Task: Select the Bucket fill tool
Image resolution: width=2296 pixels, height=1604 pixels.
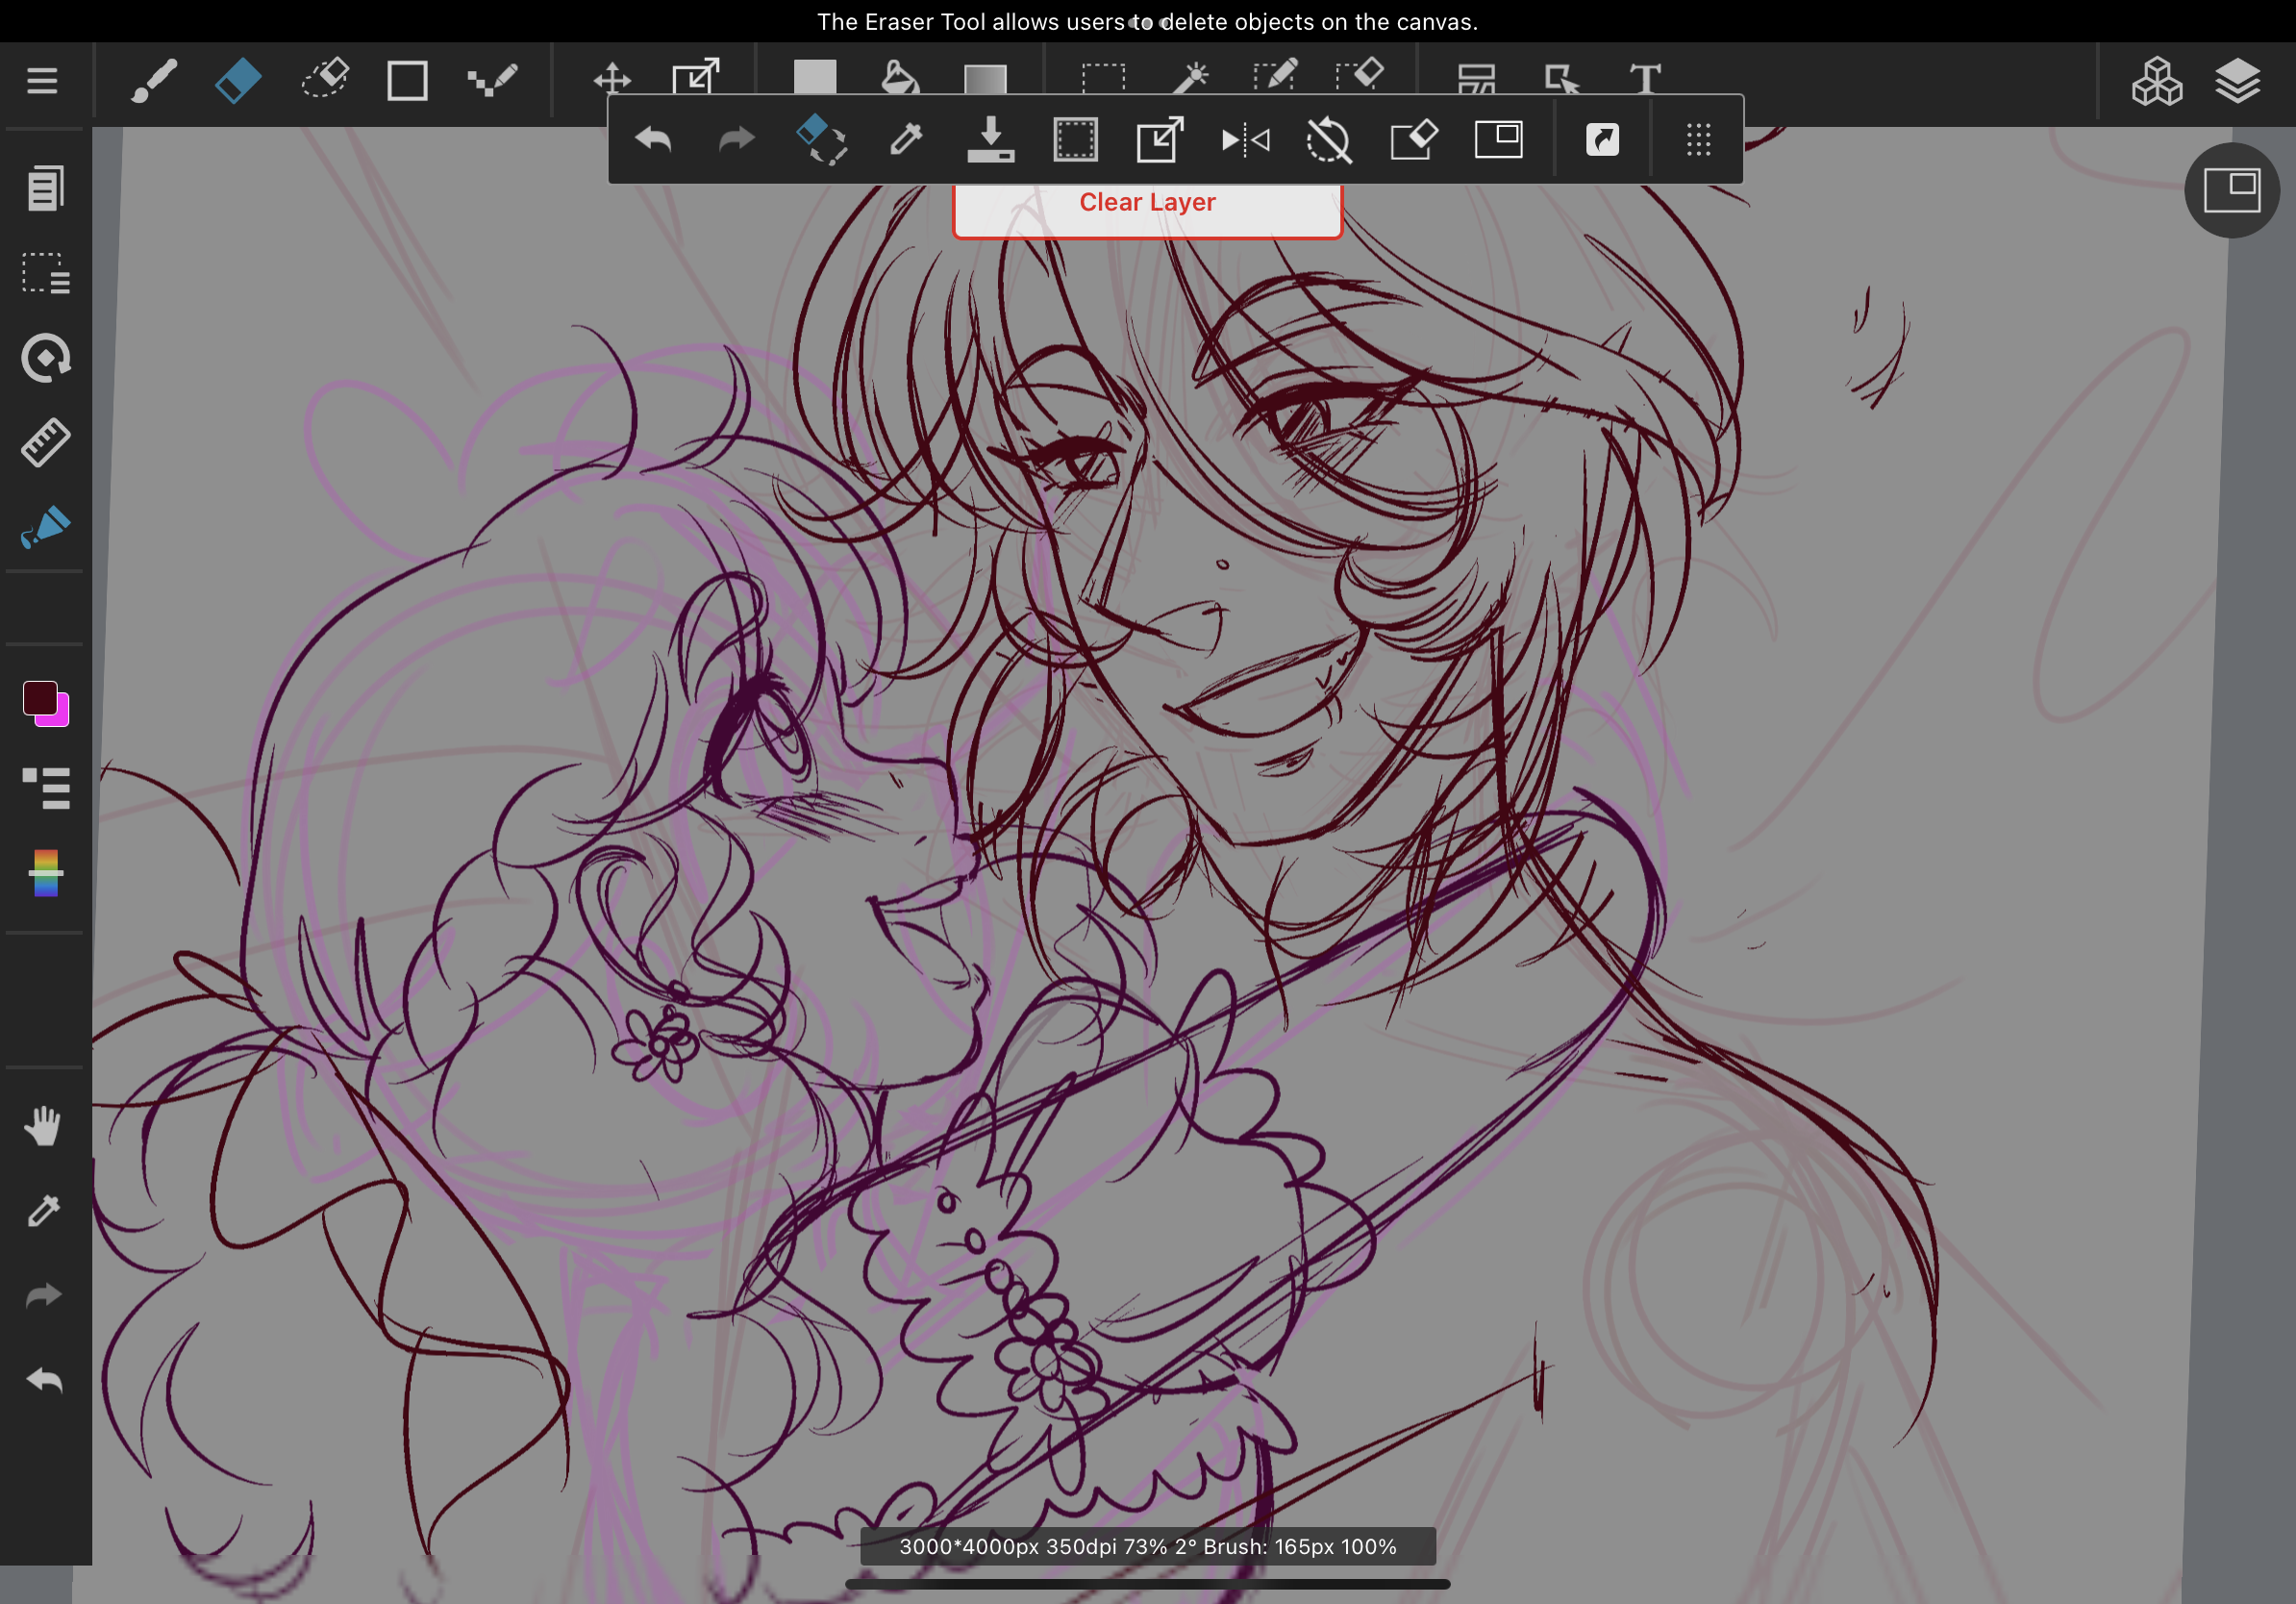Action: pyautogui.click(x=899, y=77)
